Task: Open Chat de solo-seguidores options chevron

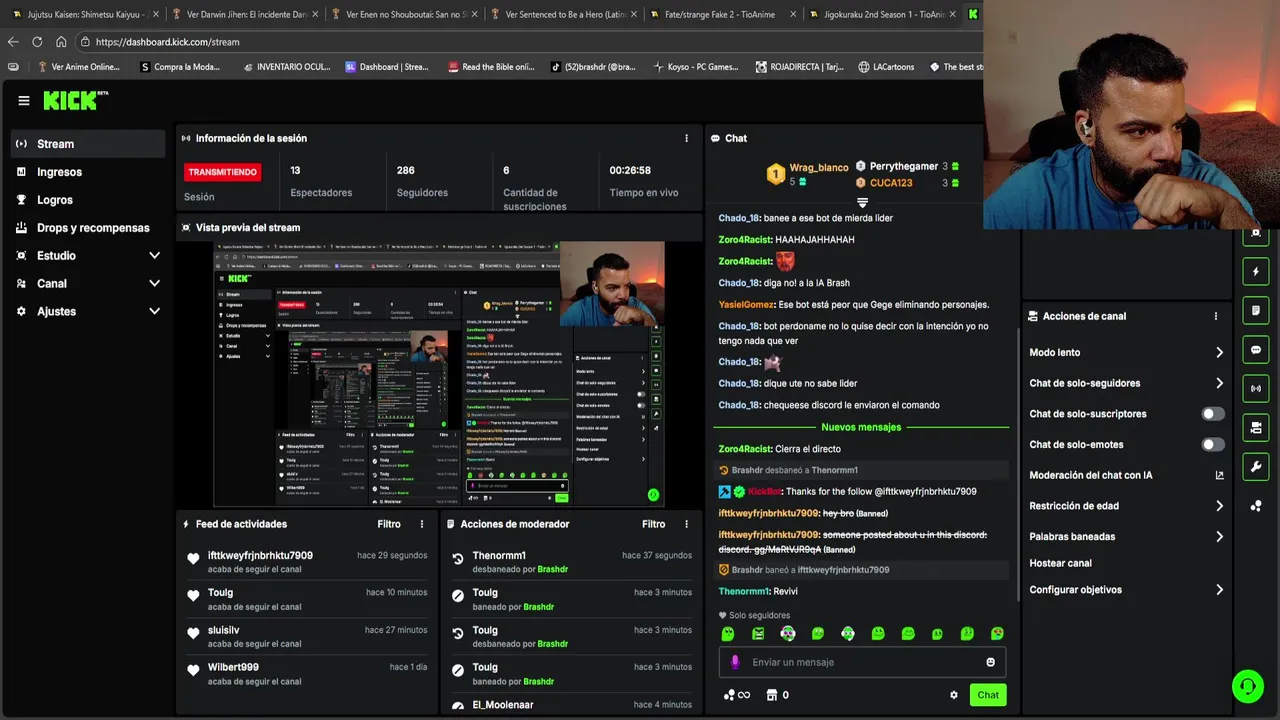Action: [1219, 383]
